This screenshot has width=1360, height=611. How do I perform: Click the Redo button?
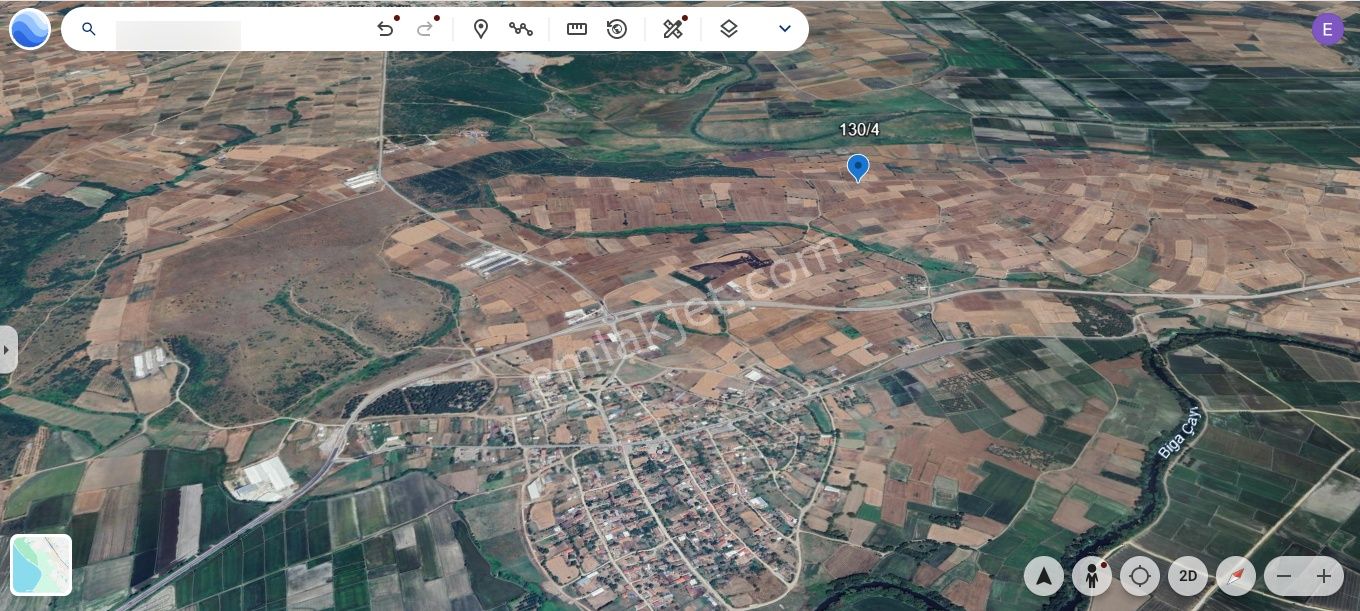[425, 29]
